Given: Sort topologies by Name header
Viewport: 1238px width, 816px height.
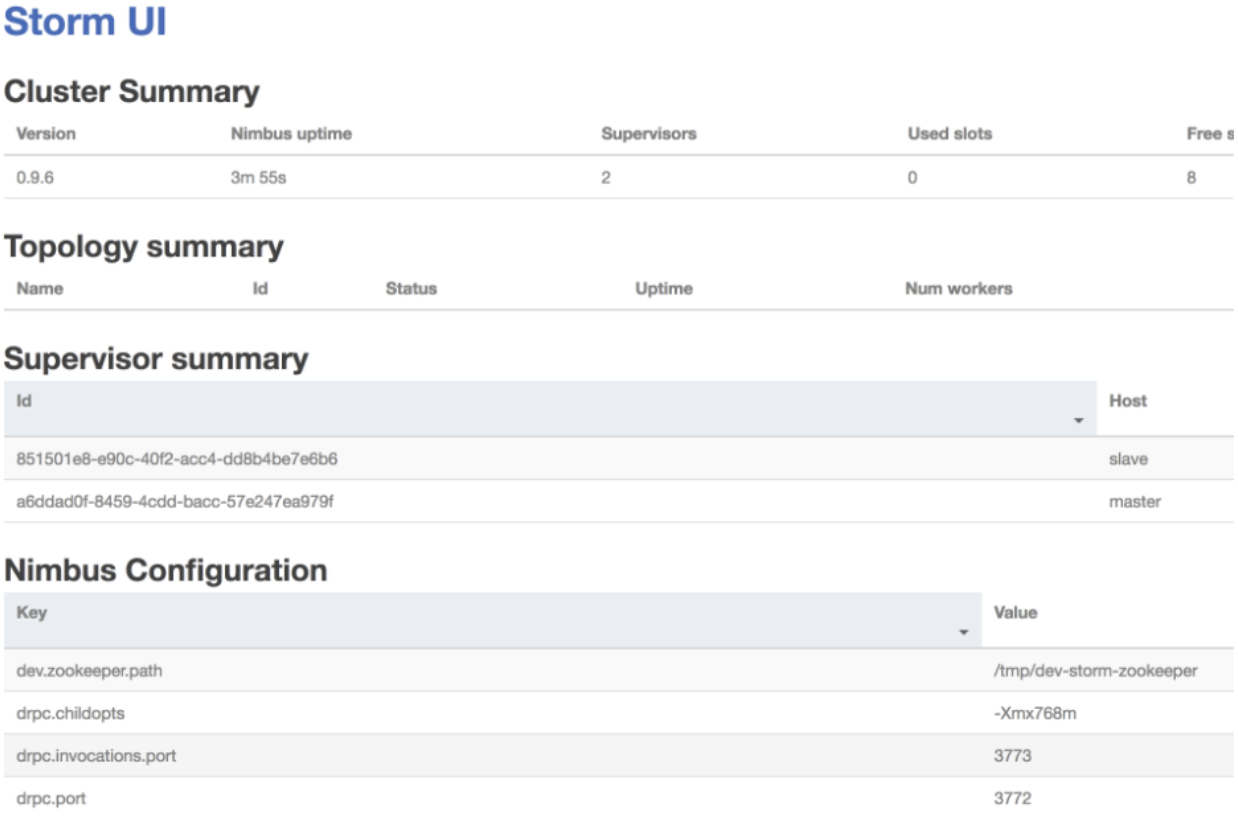Looking at the screenshot, I should pos(40,288).
